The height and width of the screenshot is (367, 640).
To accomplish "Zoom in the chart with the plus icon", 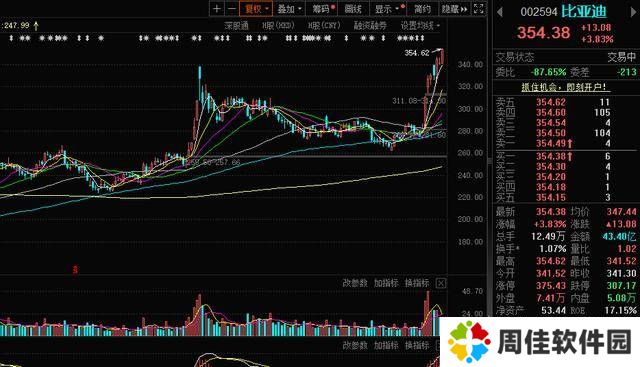I will point(217,9).
